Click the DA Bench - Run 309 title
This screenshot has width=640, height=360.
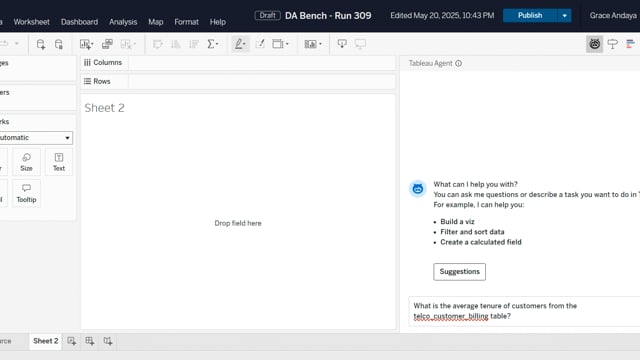(x=328, y=16)
